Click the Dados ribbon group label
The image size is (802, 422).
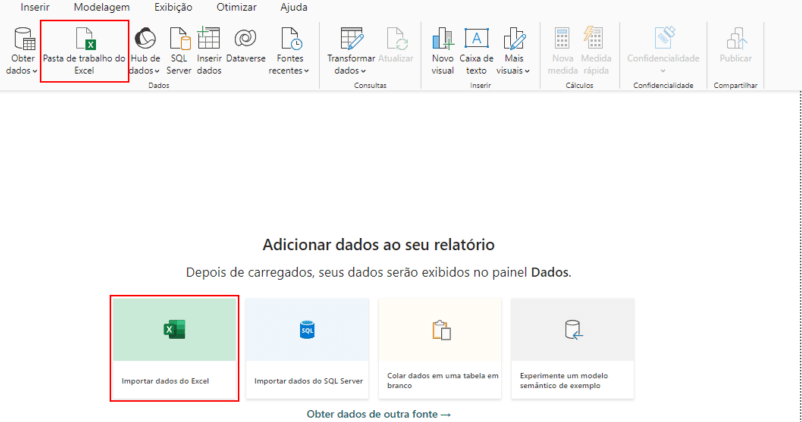pos(159,85)
